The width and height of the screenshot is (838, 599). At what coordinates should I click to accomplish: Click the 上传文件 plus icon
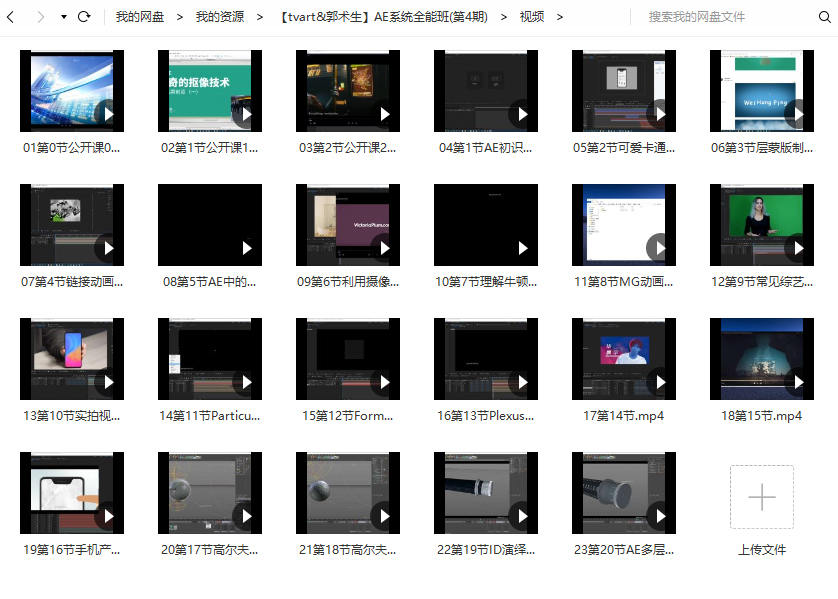pos(761,497)
